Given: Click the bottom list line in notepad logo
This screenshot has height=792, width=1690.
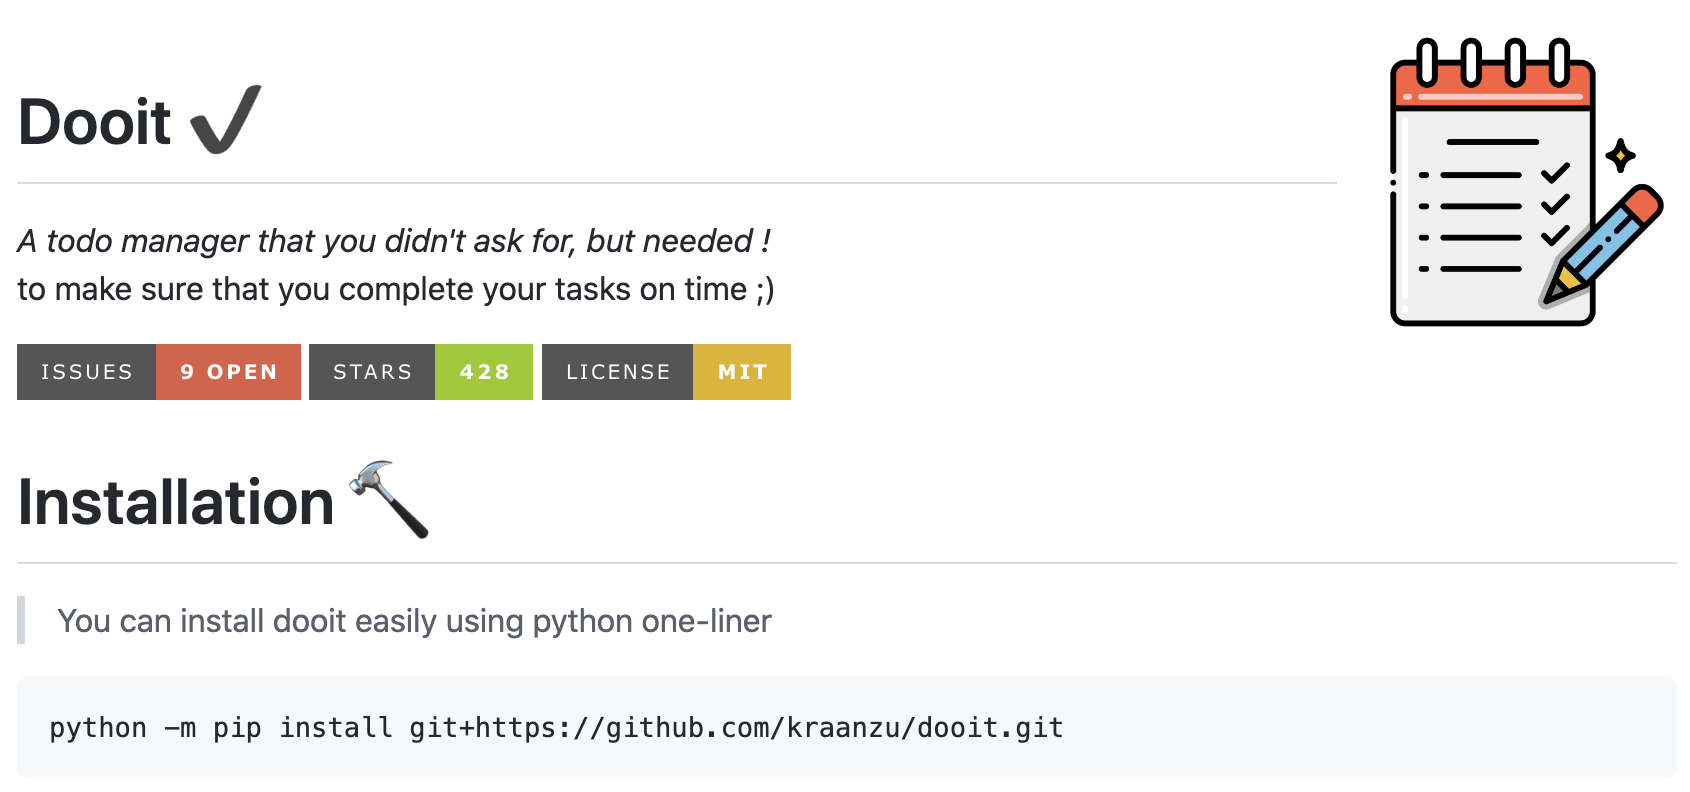Looking at the screenshot, I should coord(1480,269).
